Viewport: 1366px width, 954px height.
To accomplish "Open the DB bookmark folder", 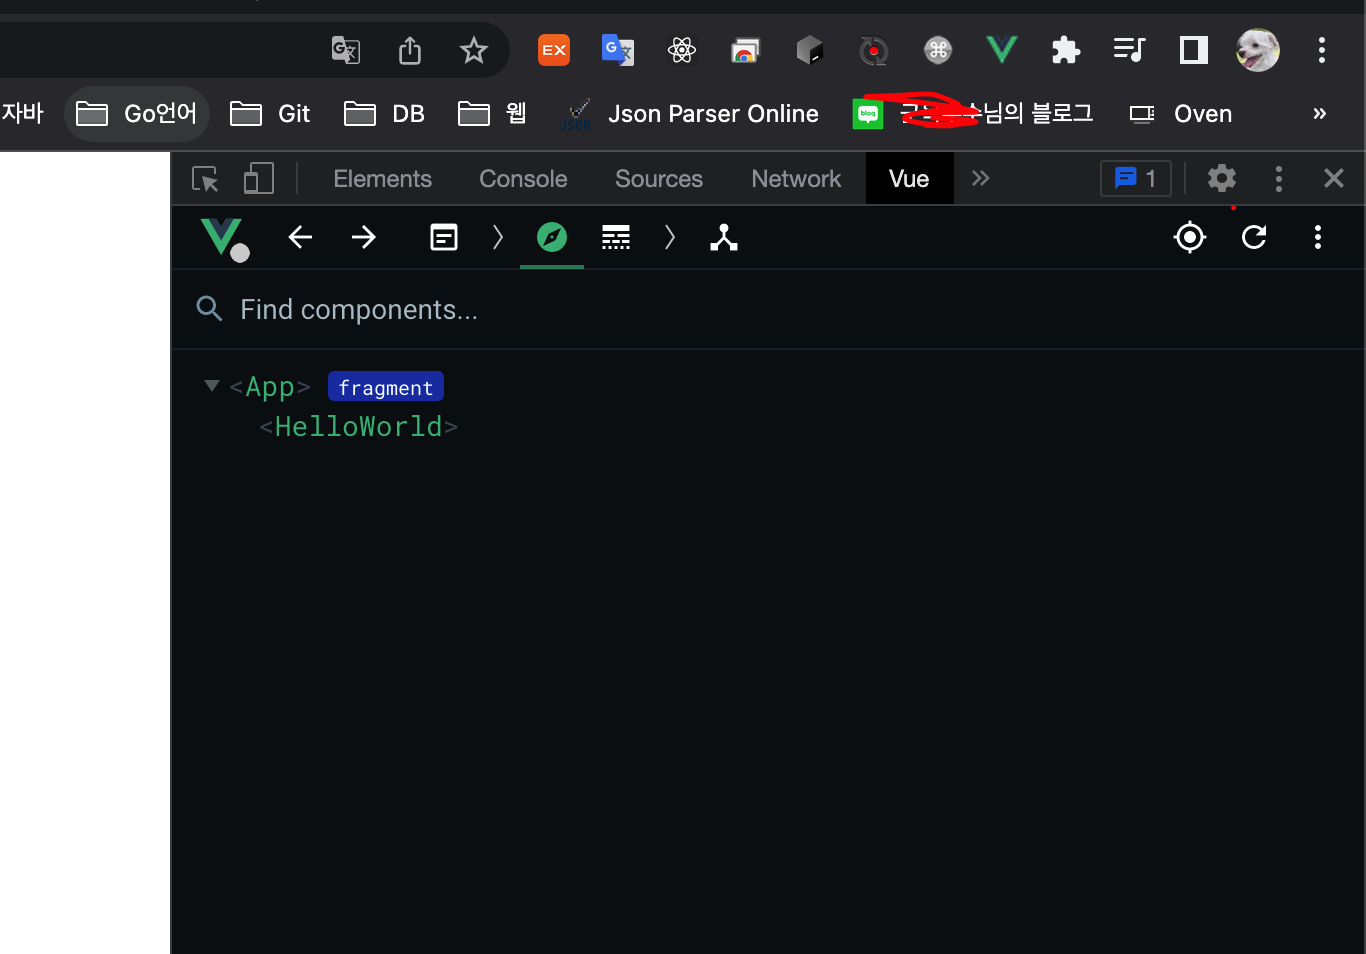I will point(384,114).
